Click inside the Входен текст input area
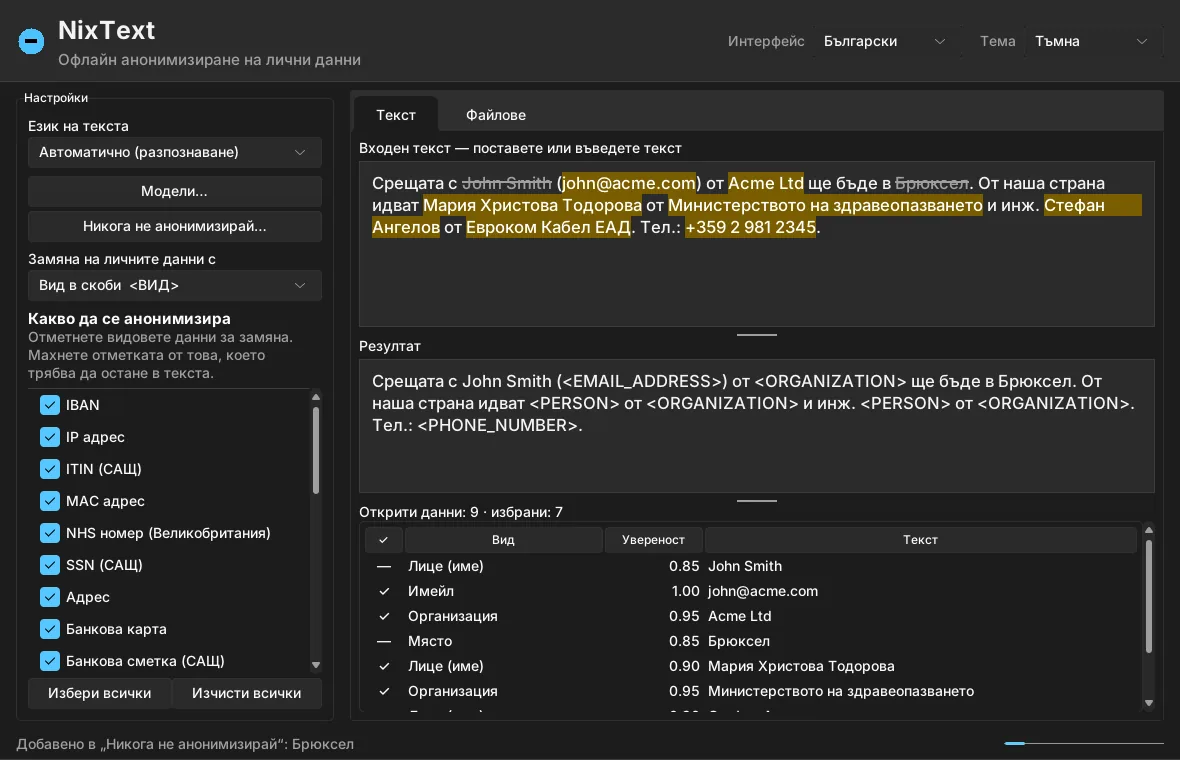The height and width of the screenshot is (760, 1180). click(756, 244)
